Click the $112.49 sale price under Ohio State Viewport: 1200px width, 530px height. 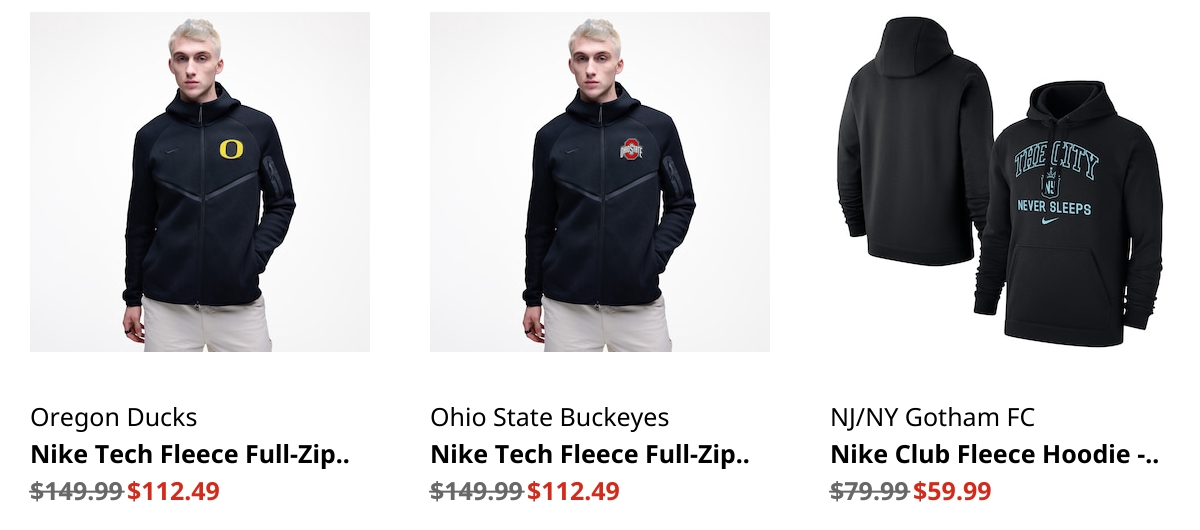click(x=573, y=491)
